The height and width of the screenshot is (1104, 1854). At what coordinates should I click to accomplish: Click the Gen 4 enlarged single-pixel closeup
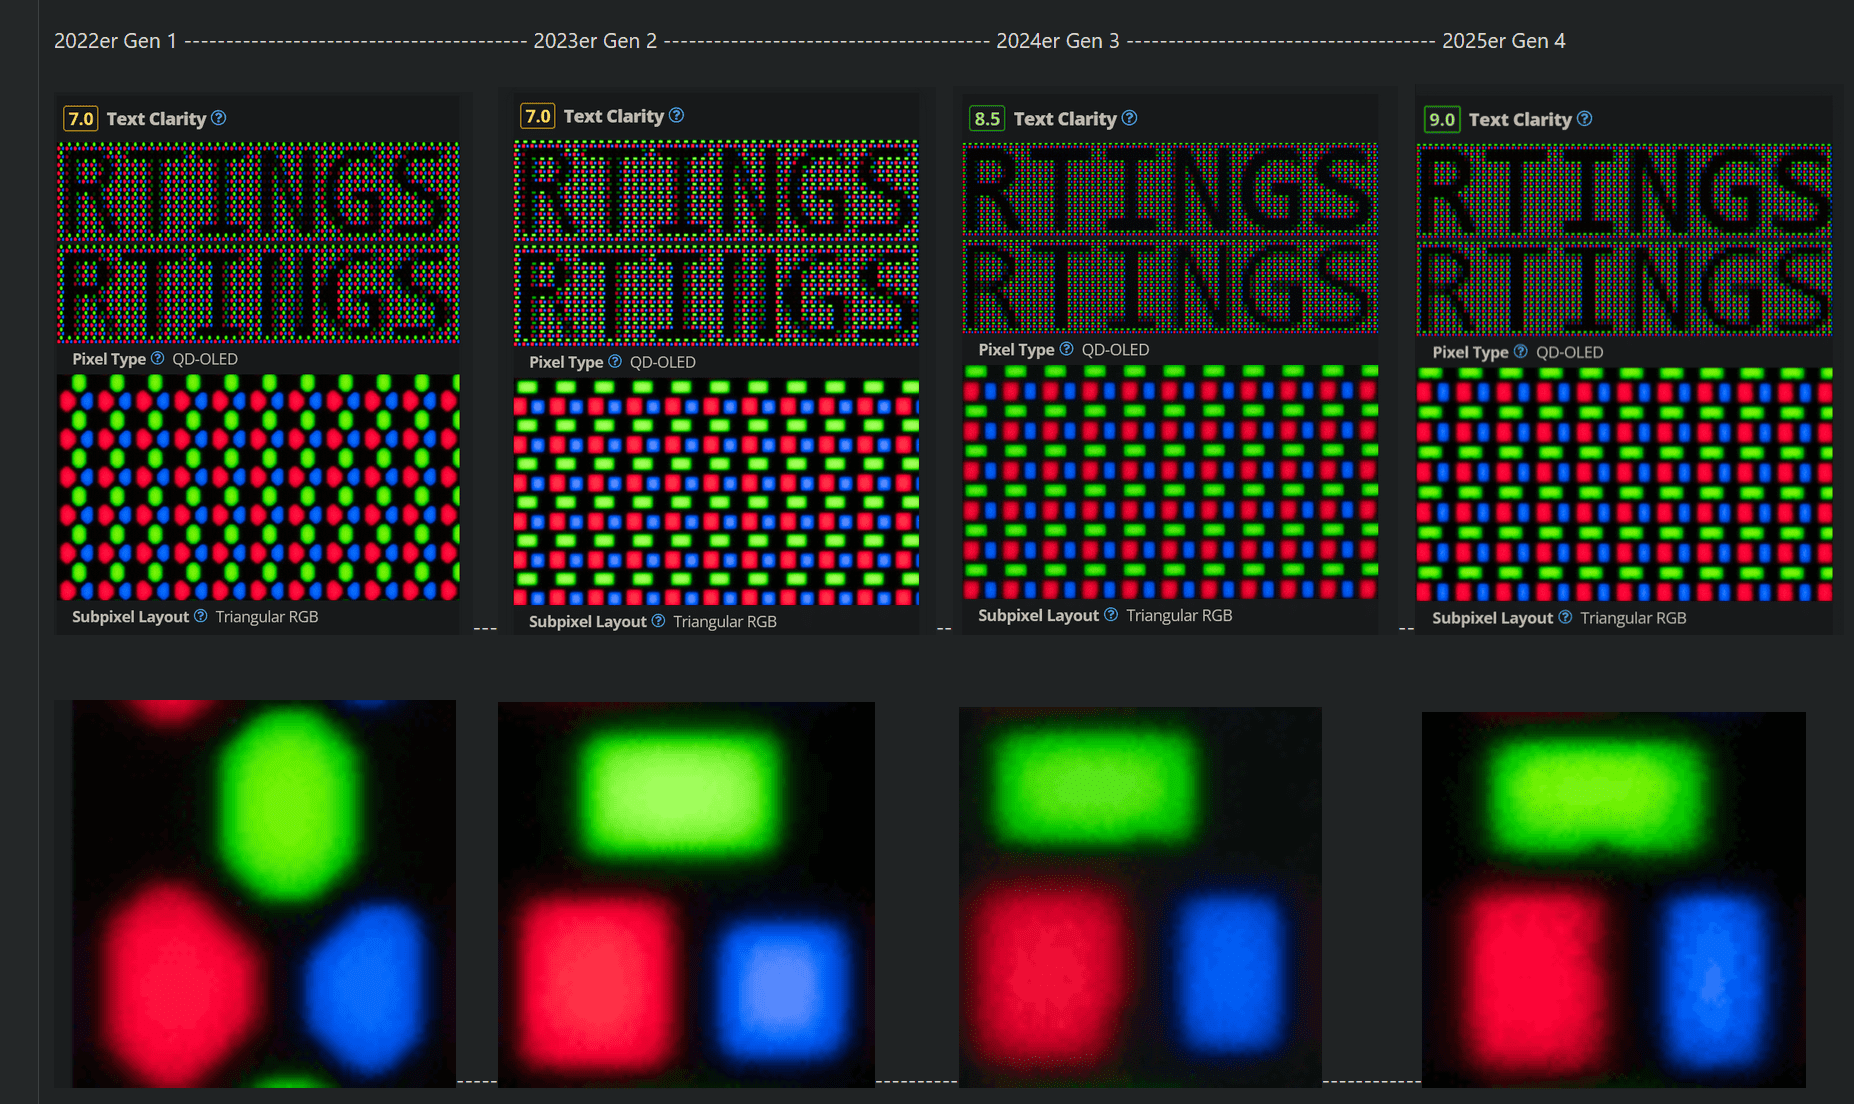(1614, 900)
